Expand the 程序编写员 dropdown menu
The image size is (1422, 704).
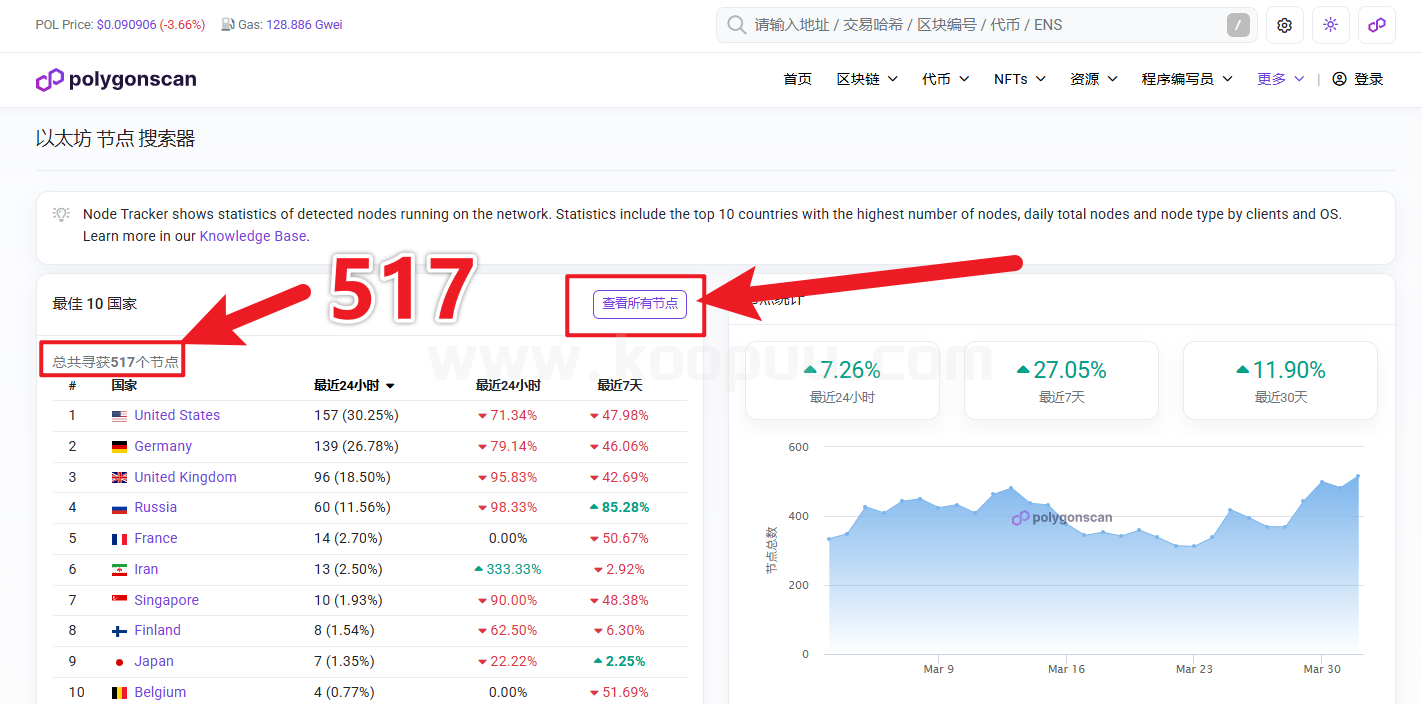point(1187,79)
